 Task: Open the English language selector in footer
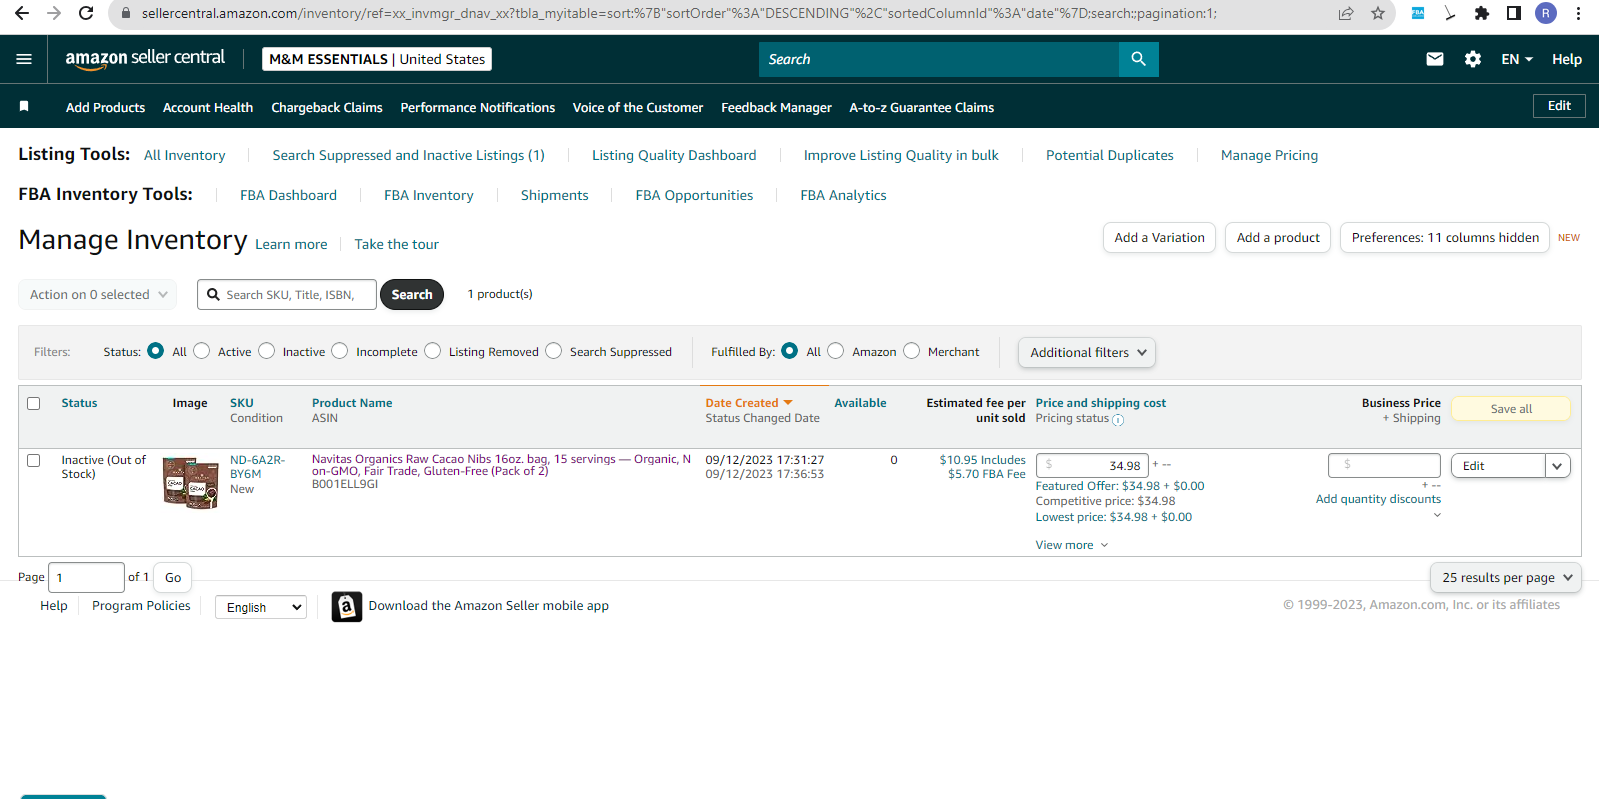click(x=261, y=607)
